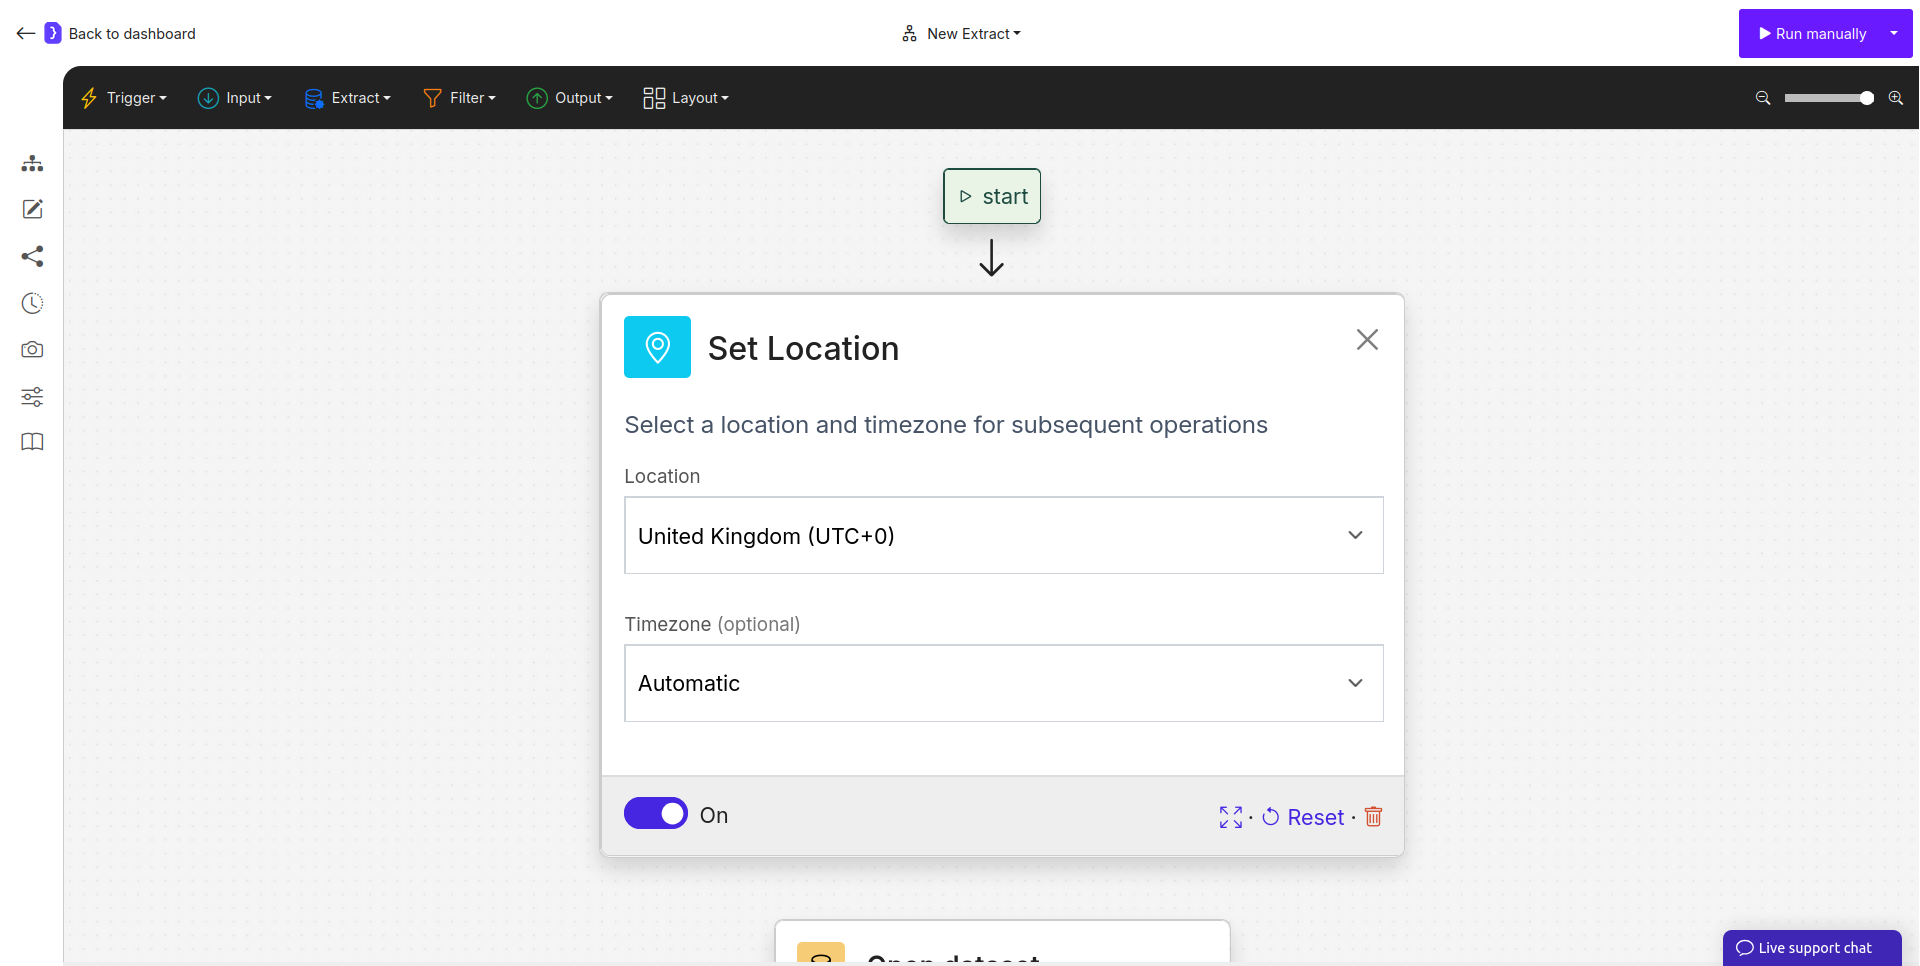Select the edit/notes icon in the sidebar

pos(32,210)
